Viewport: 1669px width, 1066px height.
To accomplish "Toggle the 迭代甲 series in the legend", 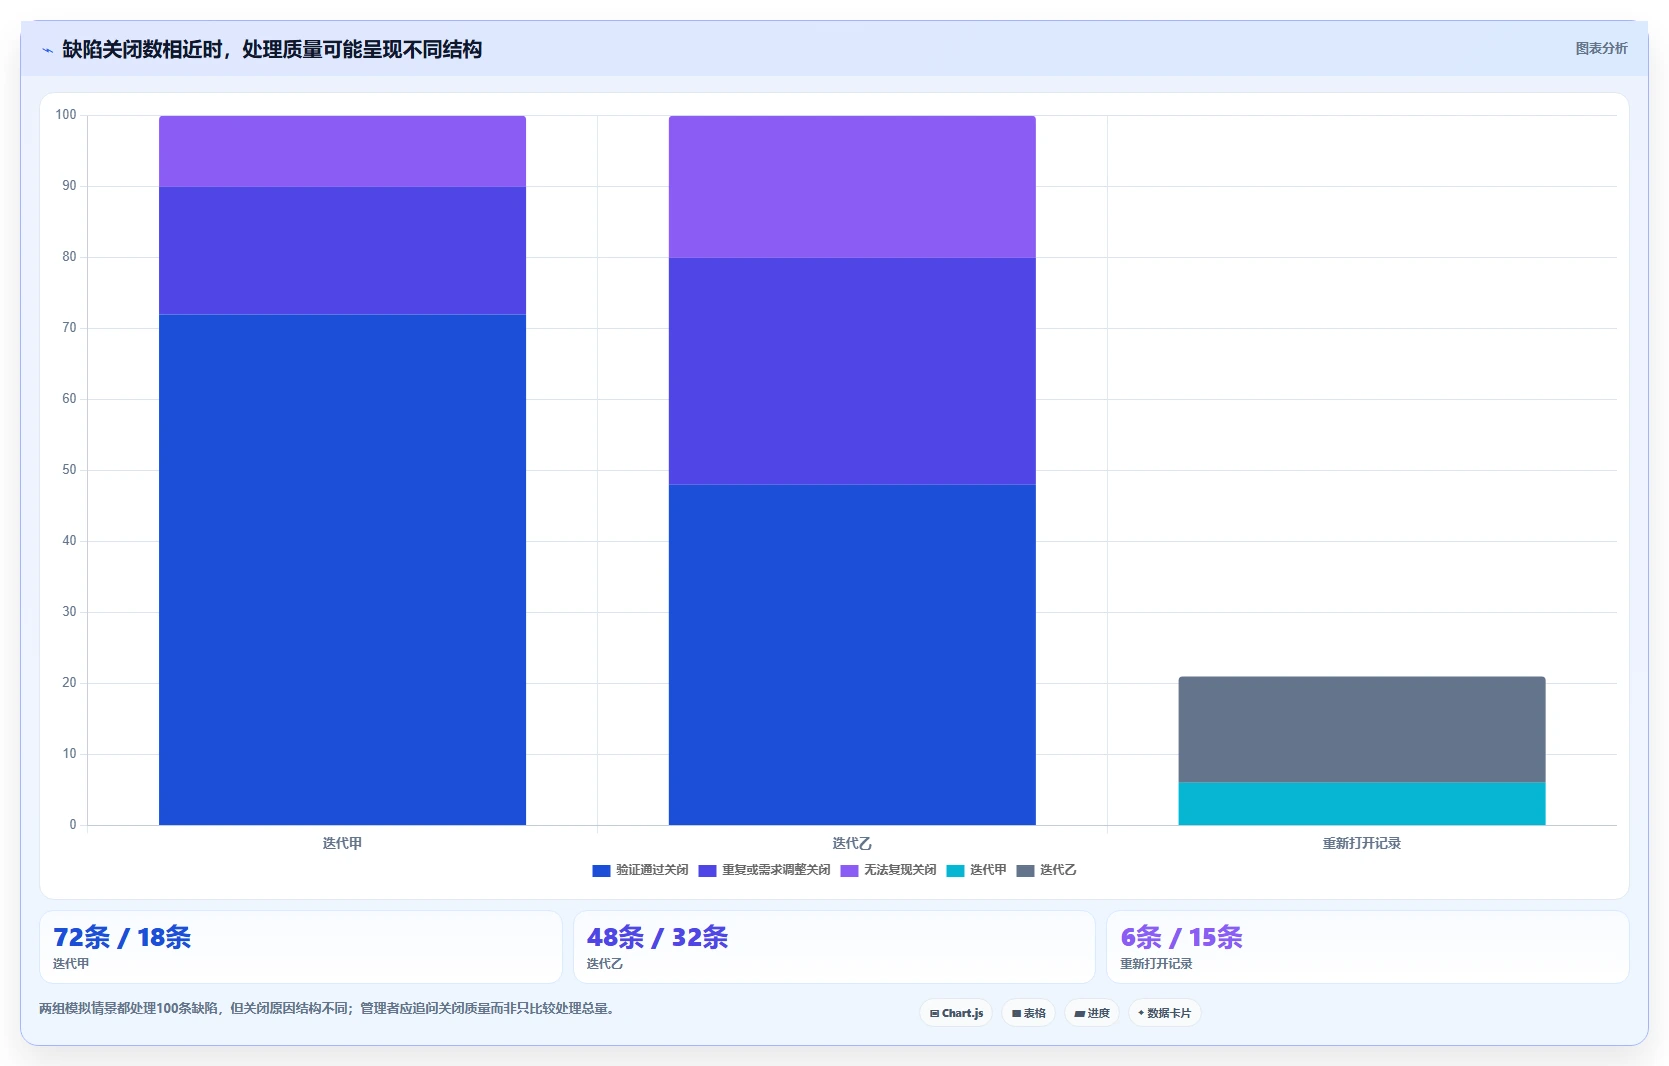I will (976, 871).
